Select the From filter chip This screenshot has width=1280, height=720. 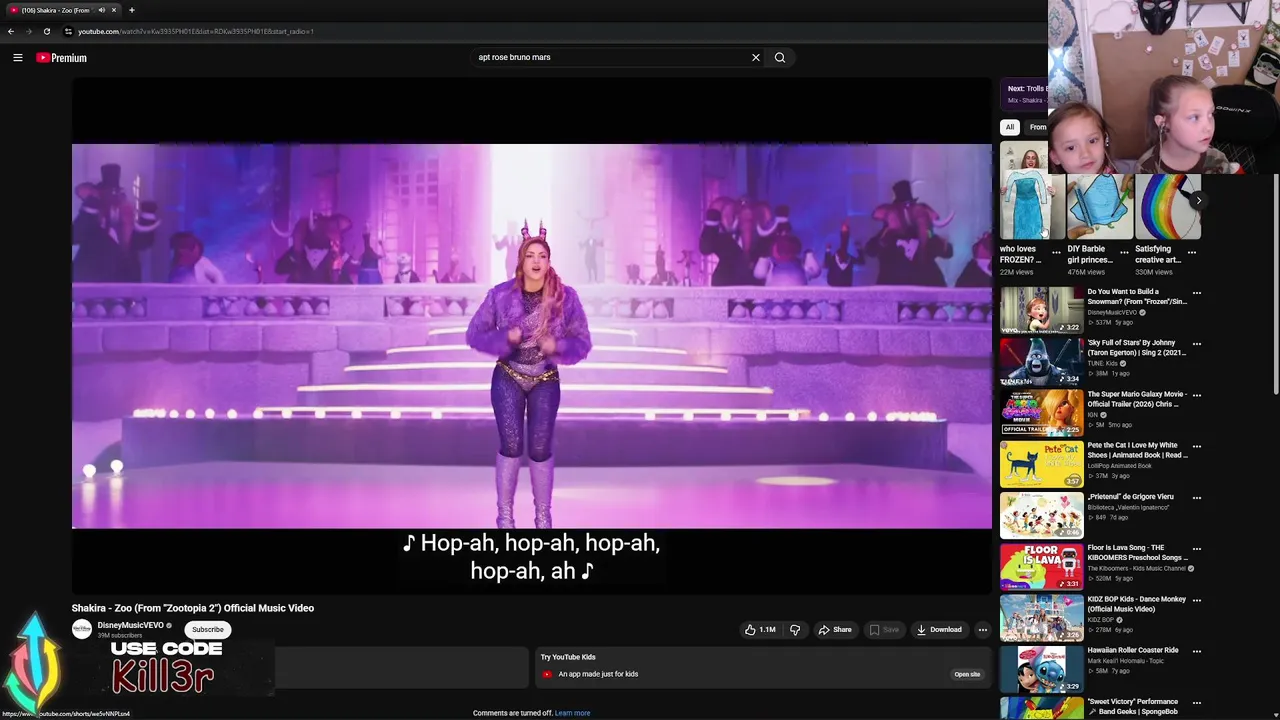(x=1037, y=127)
